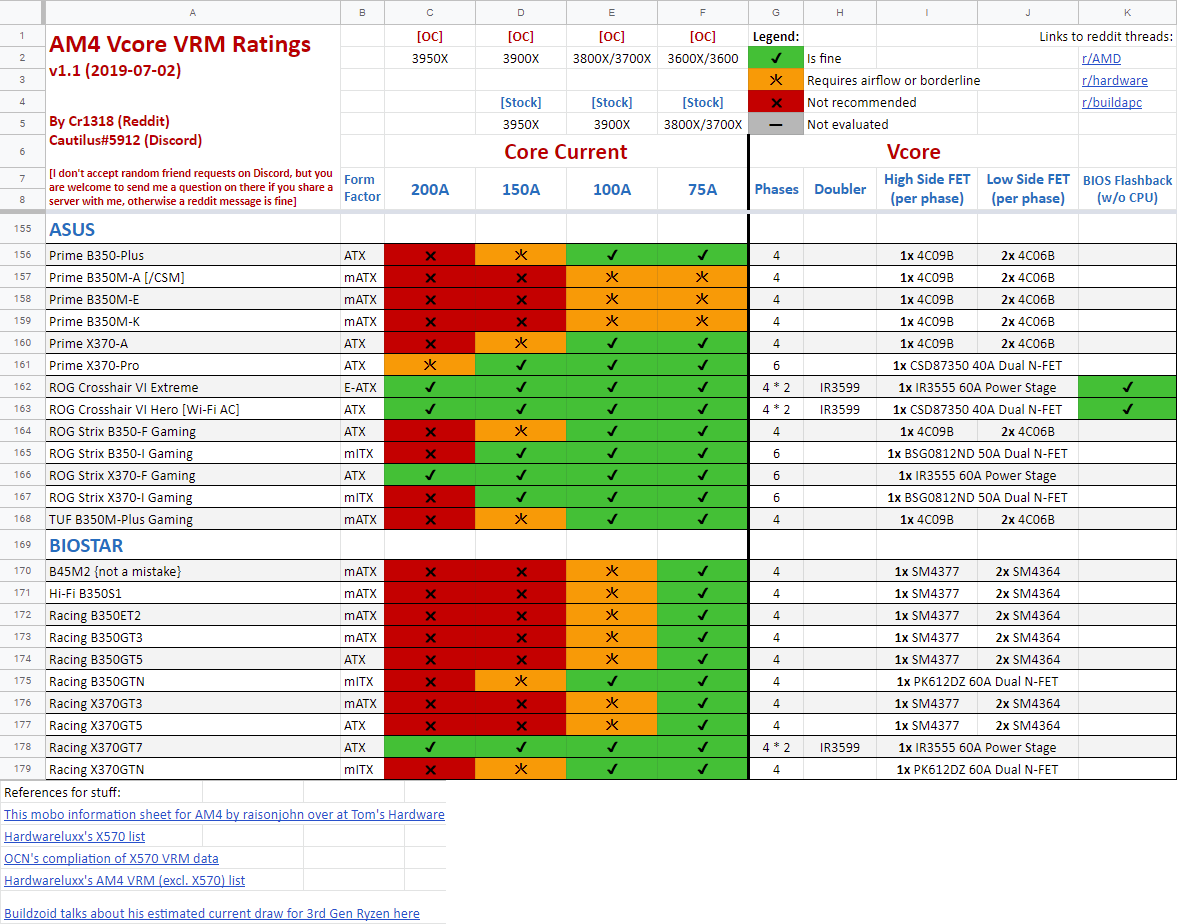
Task: Click the 150A green check for ROG Strix B350-I Gaming
Action: [520, 453]
